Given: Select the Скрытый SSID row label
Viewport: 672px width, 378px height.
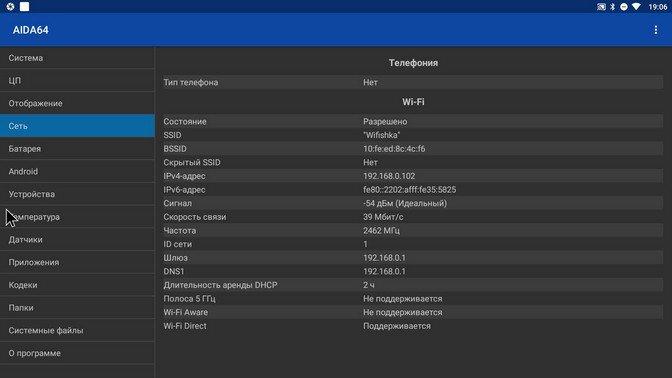Looking at the screenshot, I should click(x=192, y=162).
